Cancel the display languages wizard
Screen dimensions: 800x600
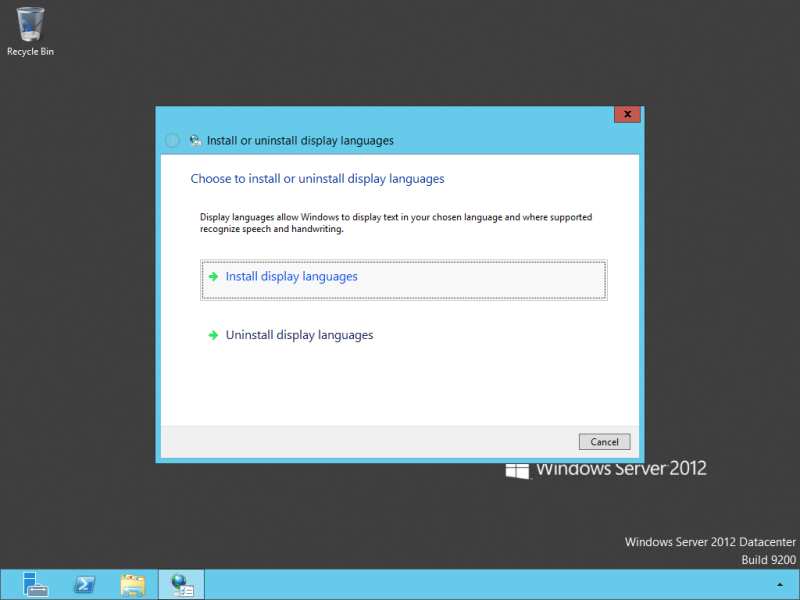pos(604,442)
